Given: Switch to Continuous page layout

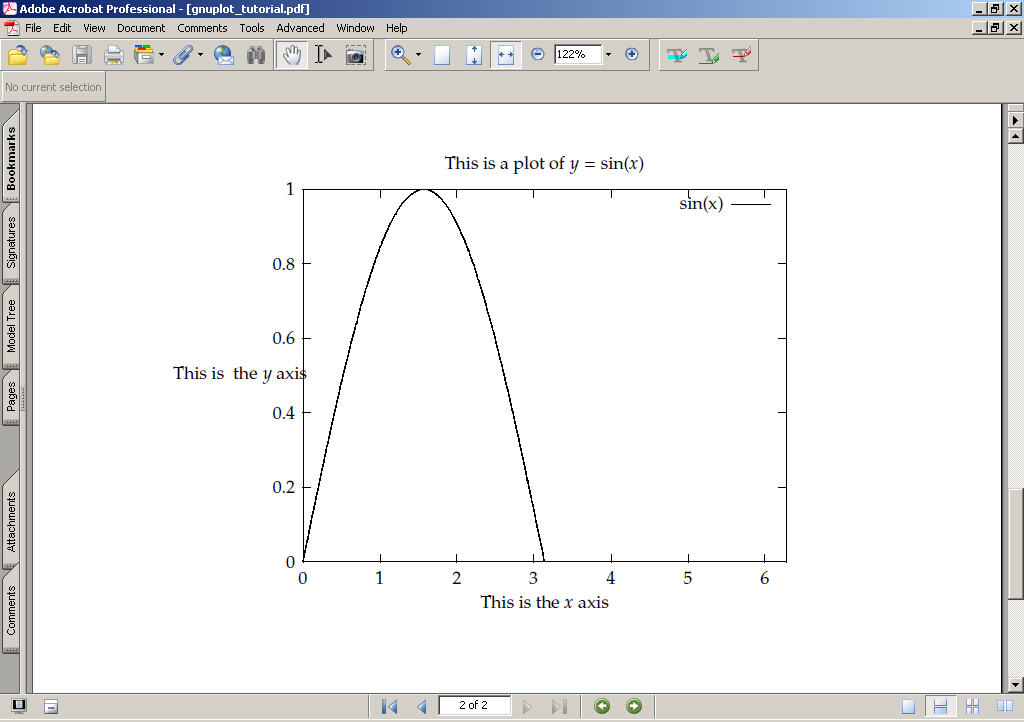Looking at the screenshot, I should click(x=940, y=706).
